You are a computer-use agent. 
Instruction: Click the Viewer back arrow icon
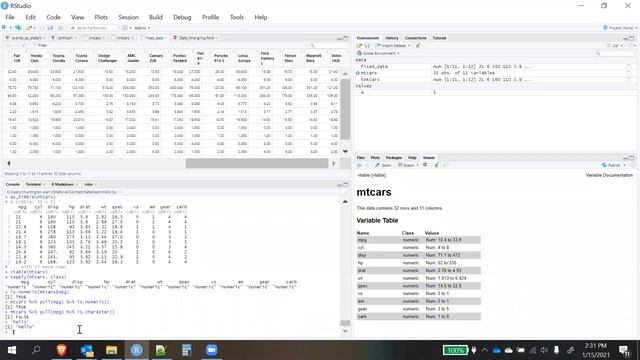(x=359, y=165)
